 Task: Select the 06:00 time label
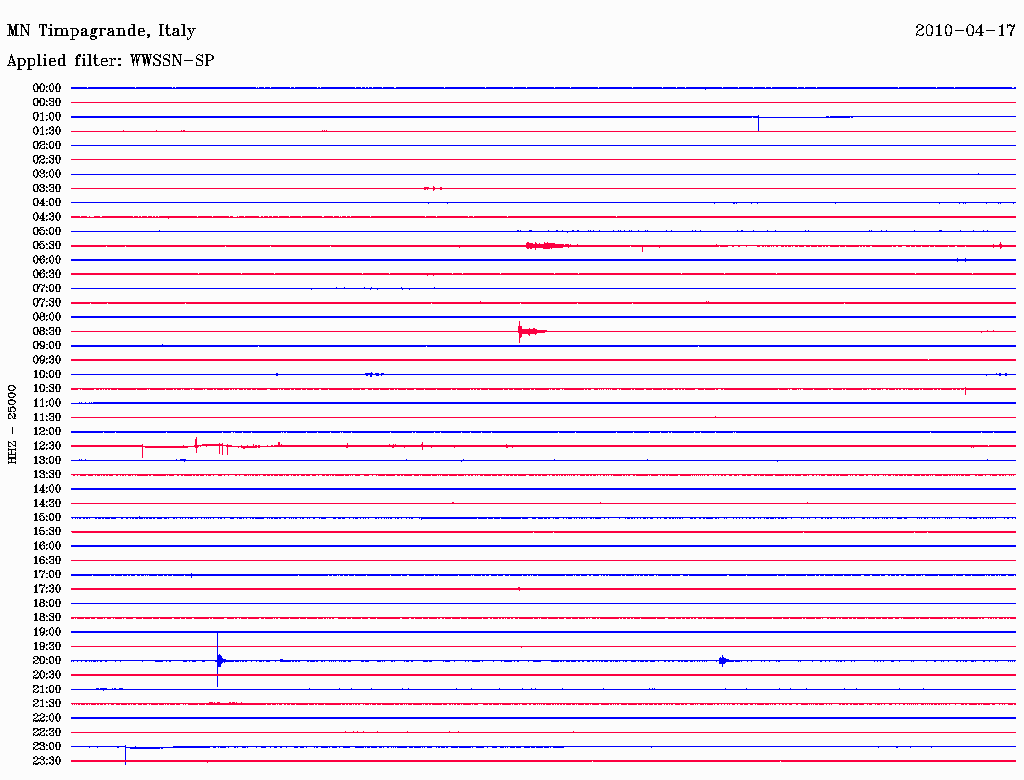[x=47, y=260]
